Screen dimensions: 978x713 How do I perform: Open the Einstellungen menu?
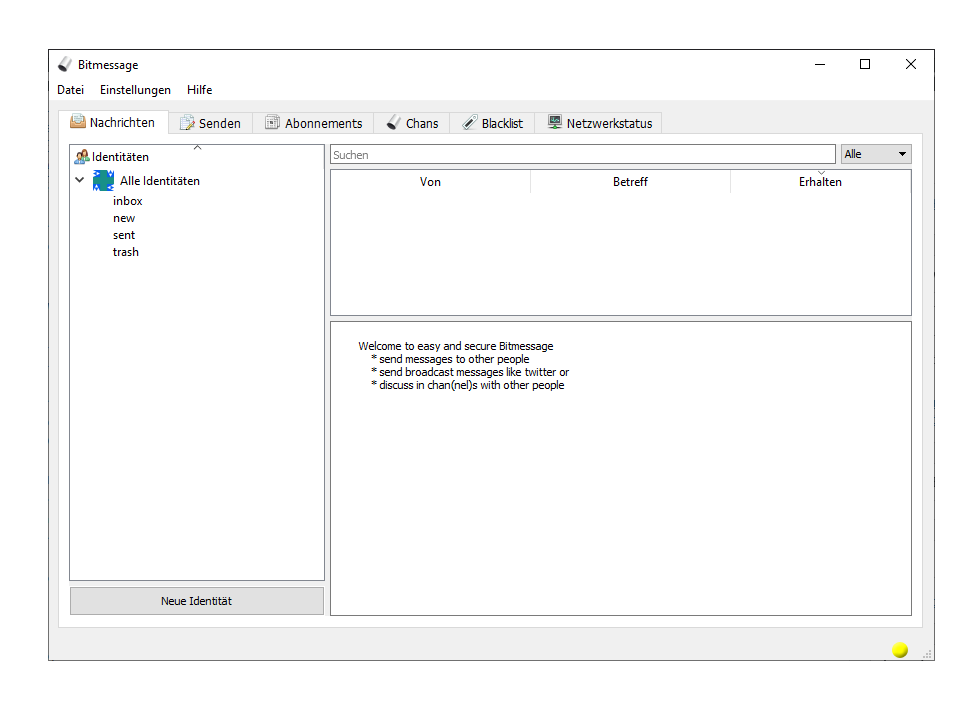click(x=135, y=90)
